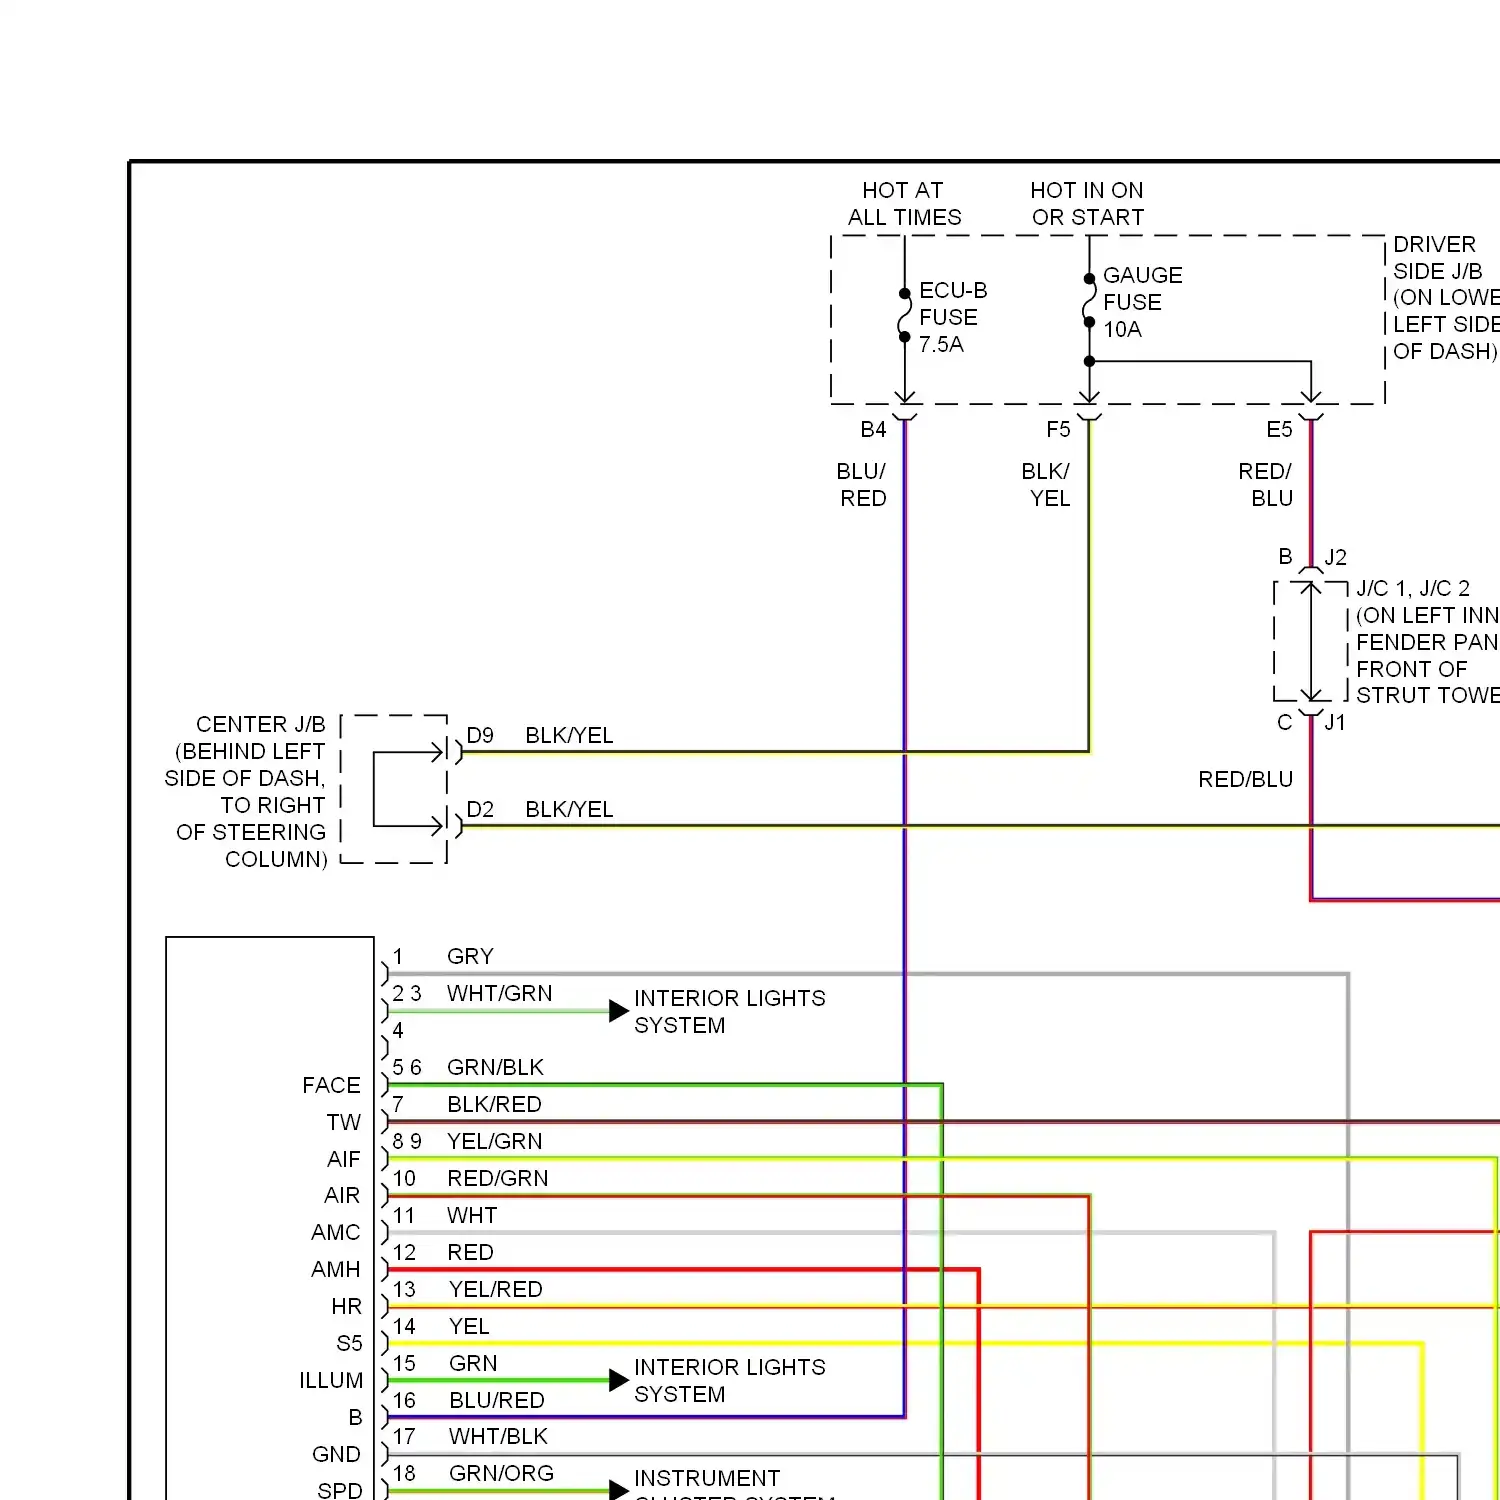1500x1500 pixels.
Task: Click 'INTERIOR LIGHTS SYSTEM' beside the pin 15 wire
Action: (730, 1381)
